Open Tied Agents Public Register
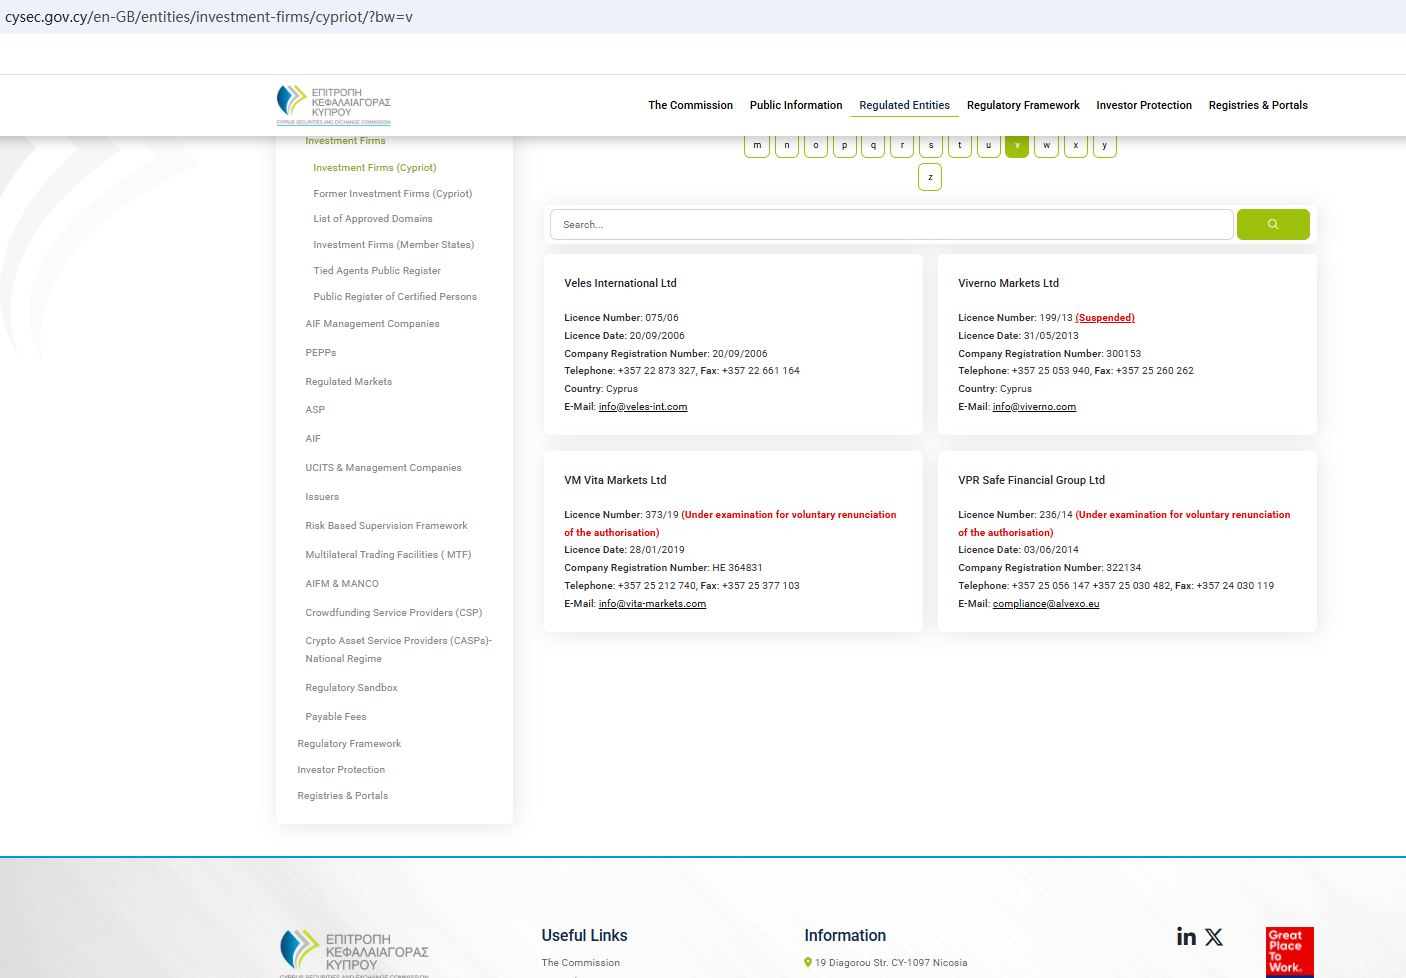Screen dimensions: 1406x978 [x=376, y=271]
